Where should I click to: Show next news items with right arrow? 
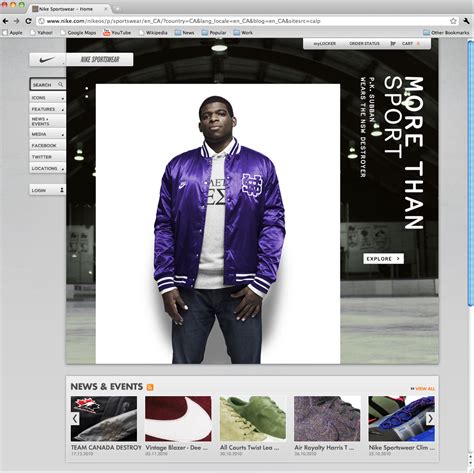[430, 418]
